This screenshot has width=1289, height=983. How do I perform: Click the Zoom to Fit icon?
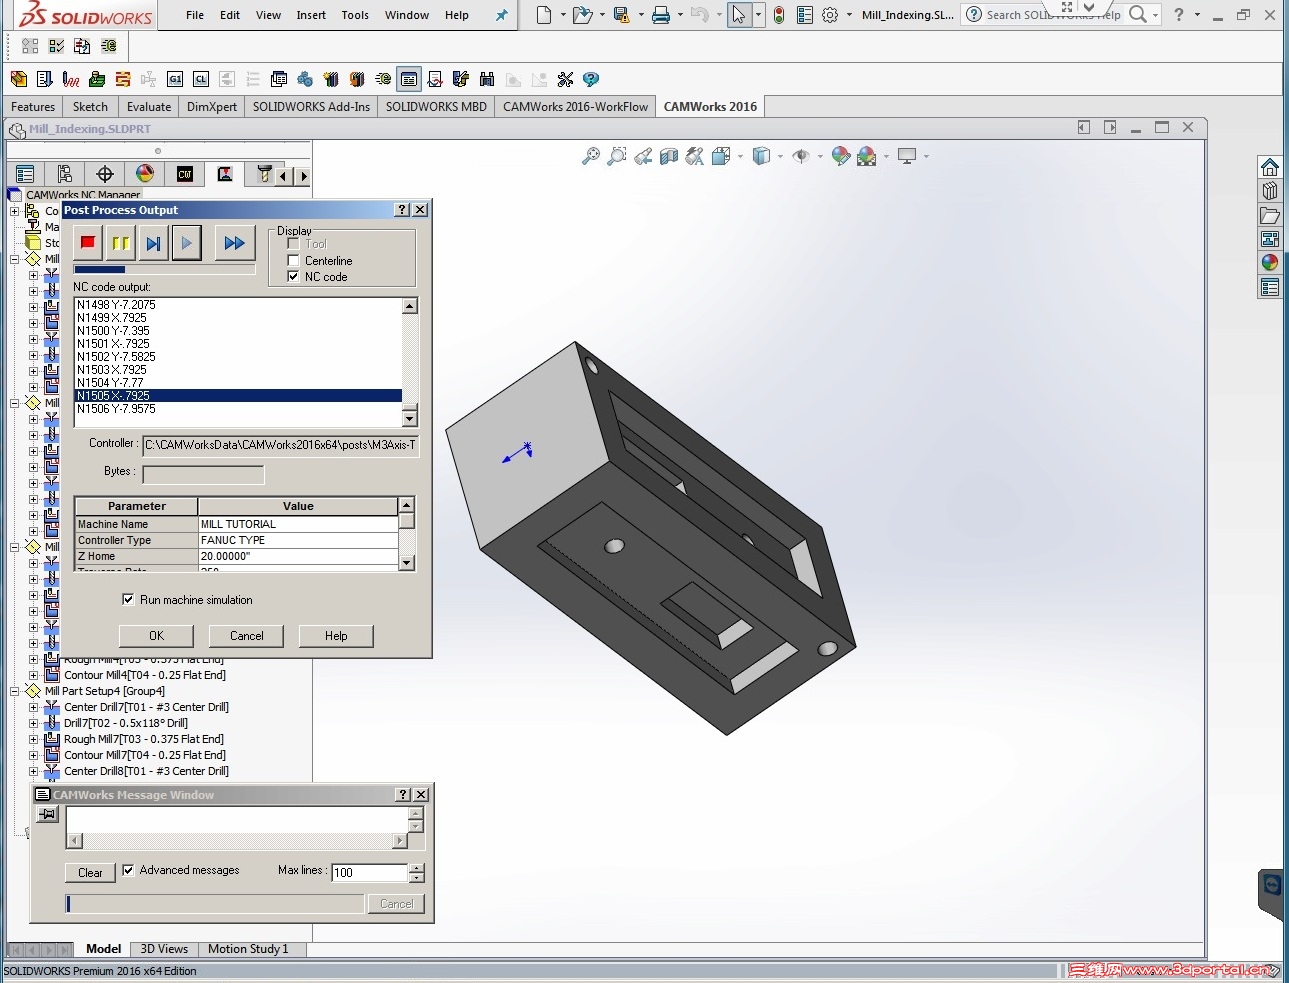[x=591, y=156]
